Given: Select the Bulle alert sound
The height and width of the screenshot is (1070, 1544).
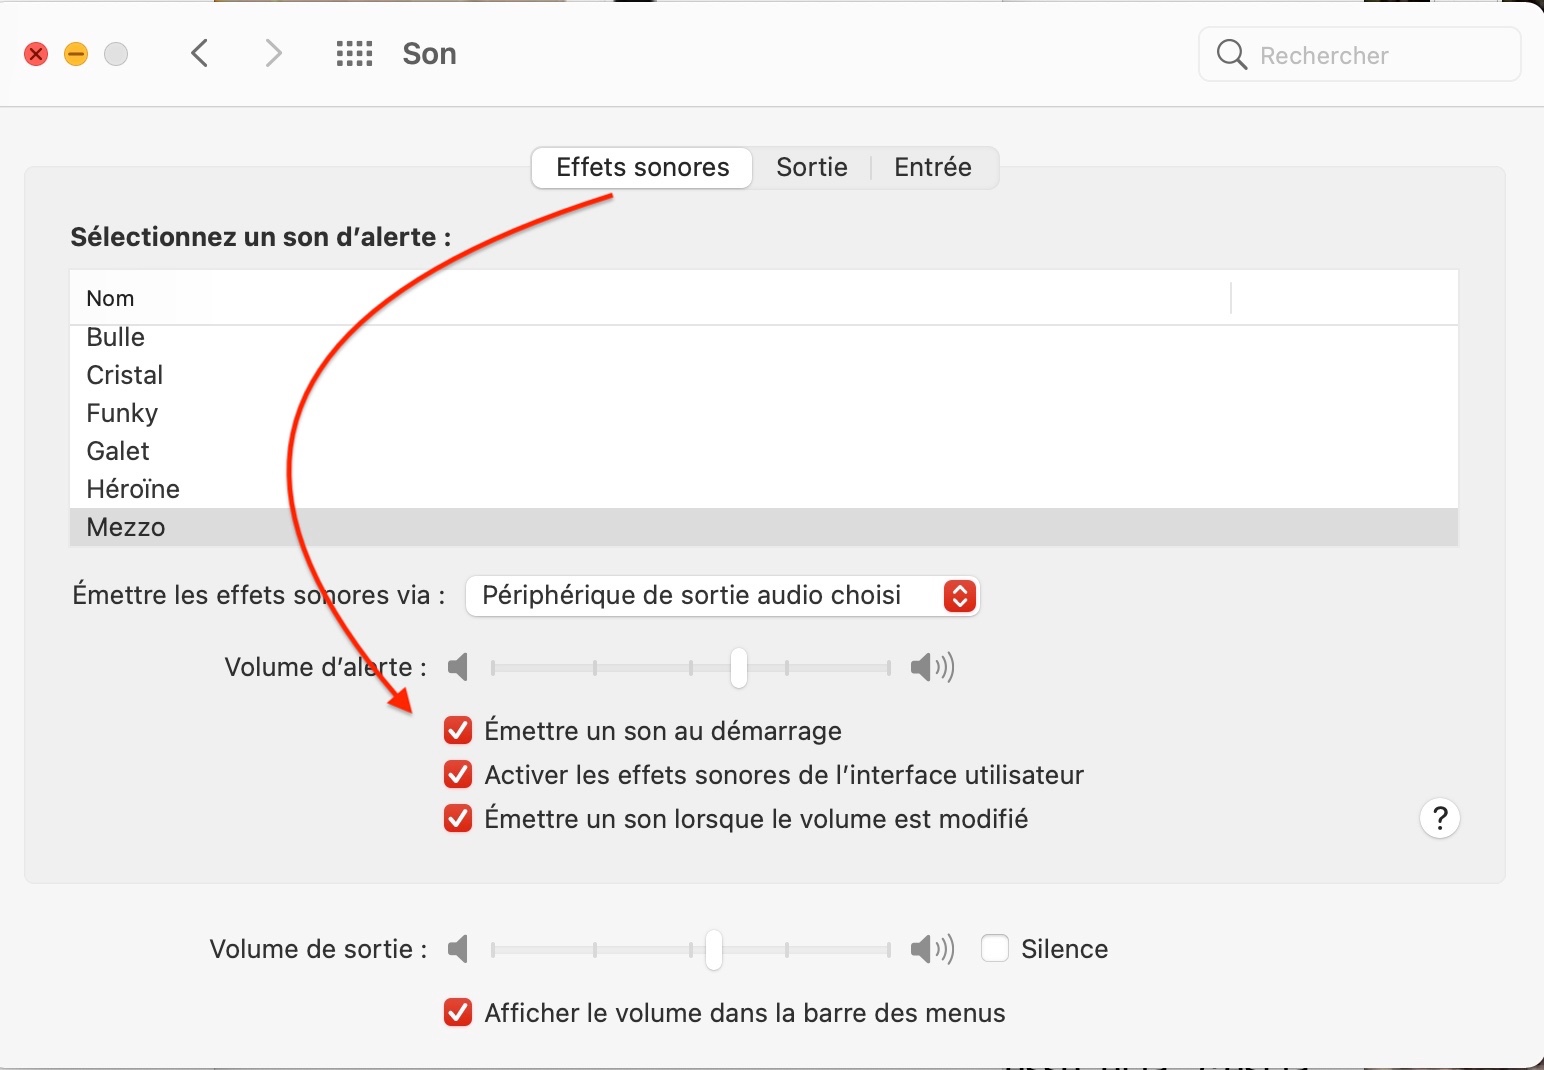Looking at the screenshot, I should click(764, 337).
